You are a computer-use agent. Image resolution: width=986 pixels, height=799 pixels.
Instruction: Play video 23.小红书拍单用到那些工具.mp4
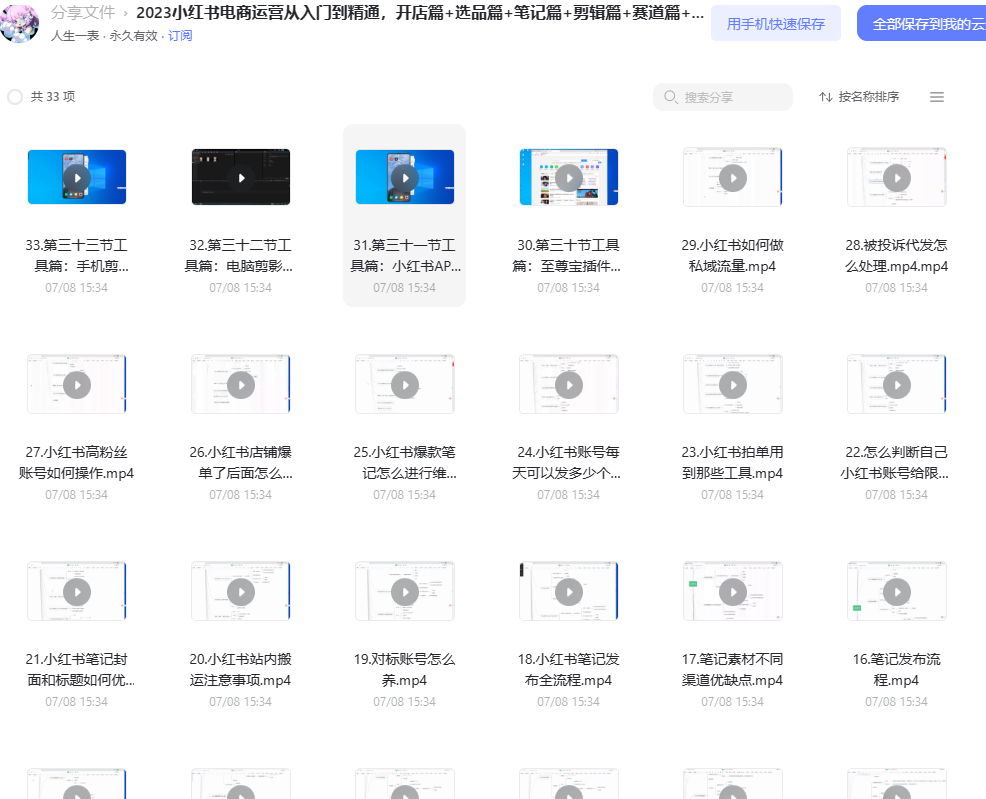(733, 384)
